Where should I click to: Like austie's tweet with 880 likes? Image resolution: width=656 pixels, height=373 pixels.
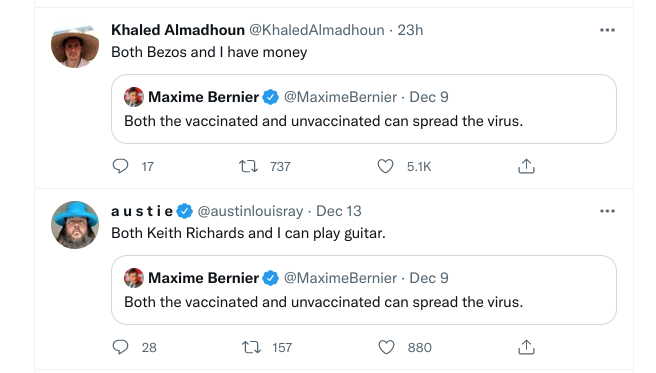tap(386, 347)
